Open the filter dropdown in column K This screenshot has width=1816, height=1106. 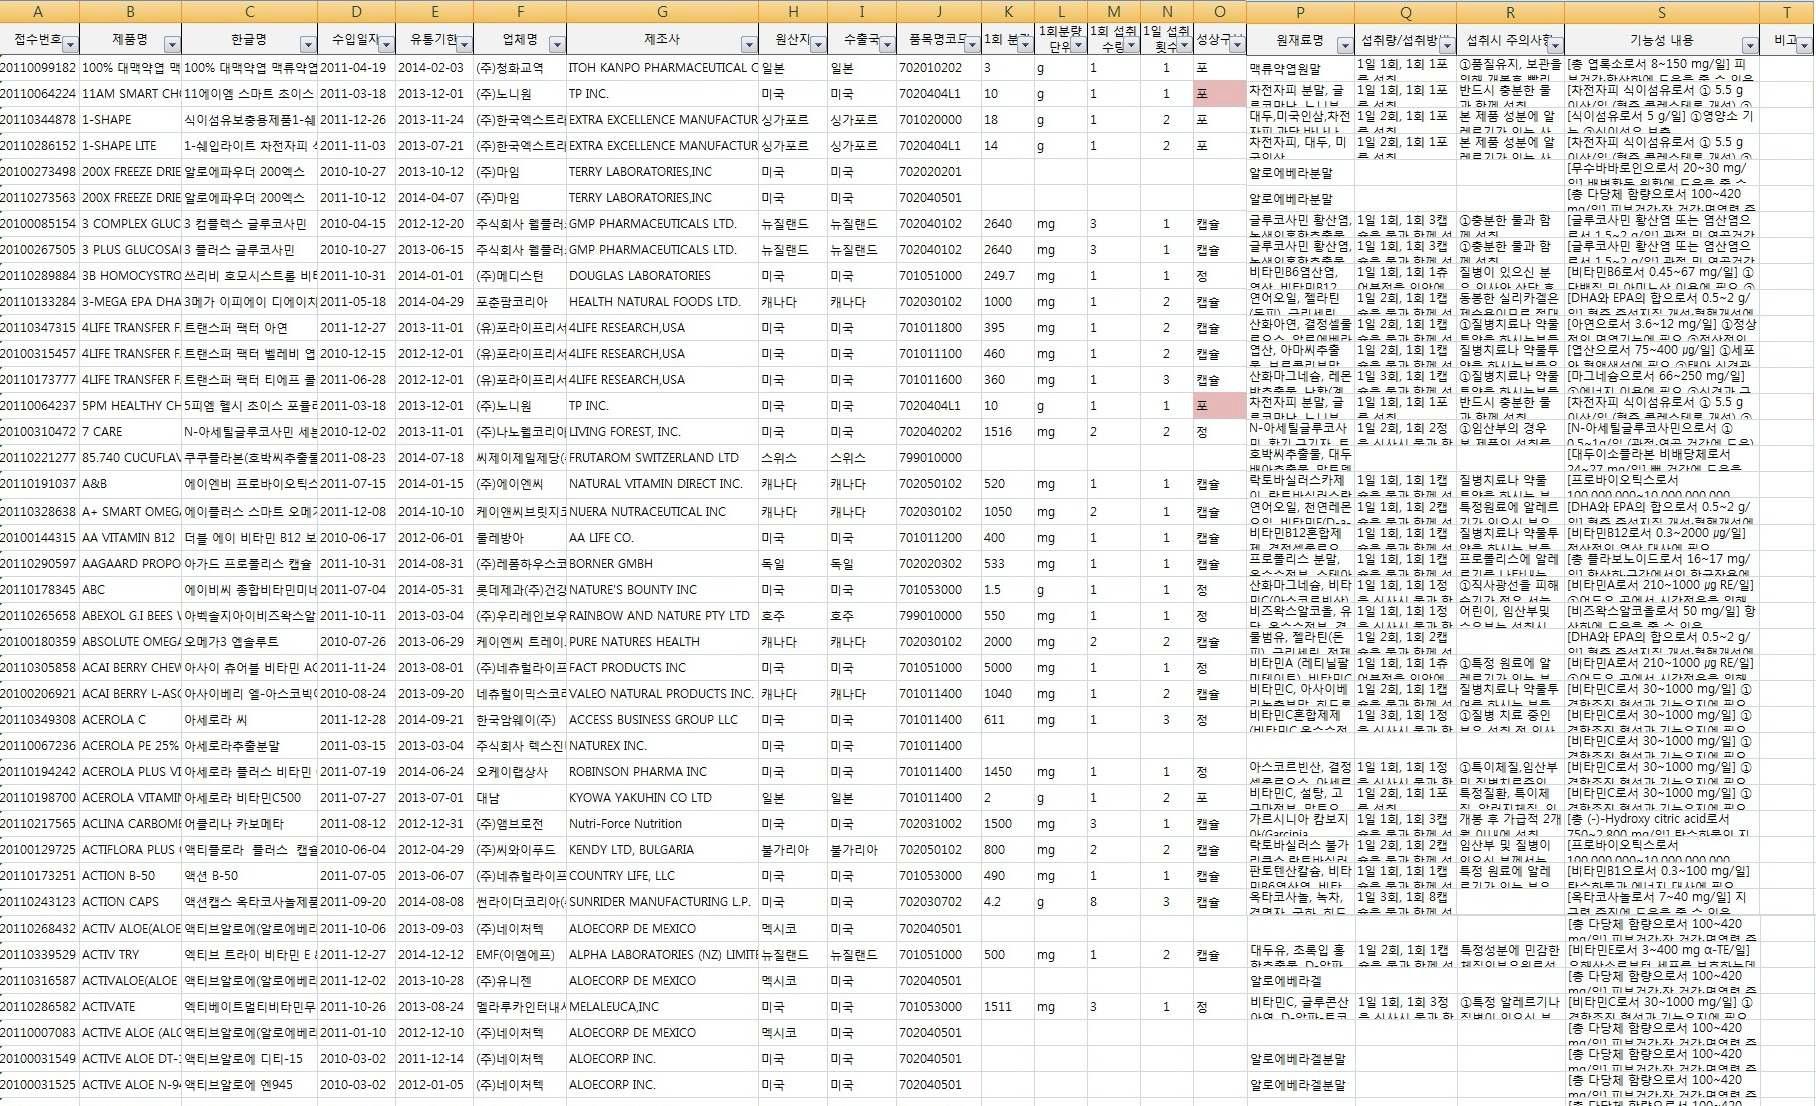(1025, 45)
